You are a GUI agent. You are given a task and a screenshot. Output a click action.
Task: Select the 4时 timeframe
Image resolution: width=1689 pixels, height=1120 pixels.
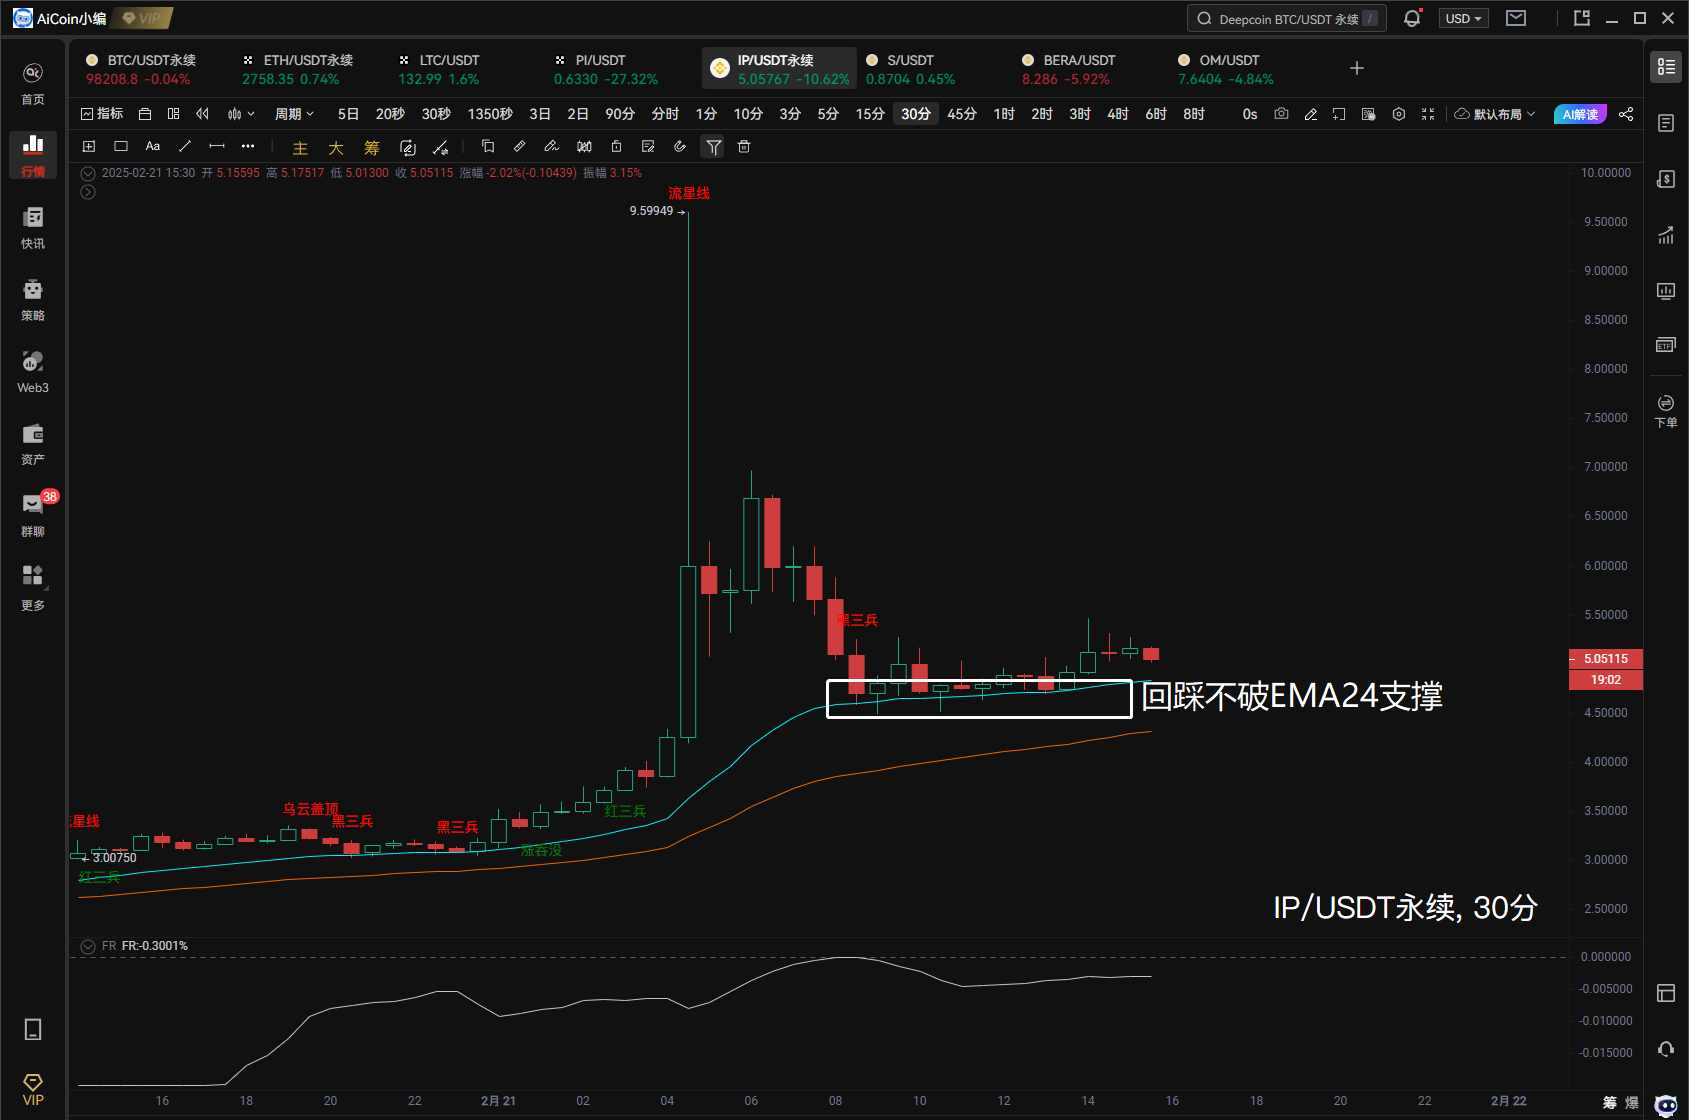[x=1118, y=114]
